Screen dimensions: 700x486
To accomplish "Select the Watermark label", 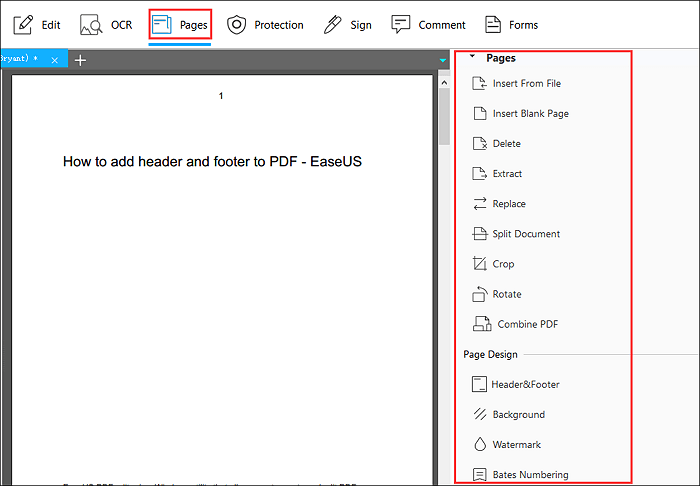I will coord(517,444).
